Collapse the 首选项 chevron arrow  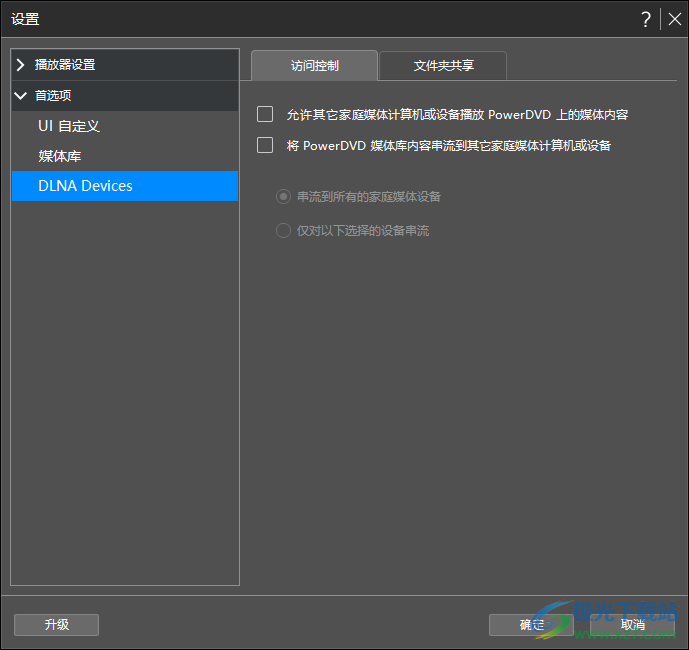pos(20,95)
